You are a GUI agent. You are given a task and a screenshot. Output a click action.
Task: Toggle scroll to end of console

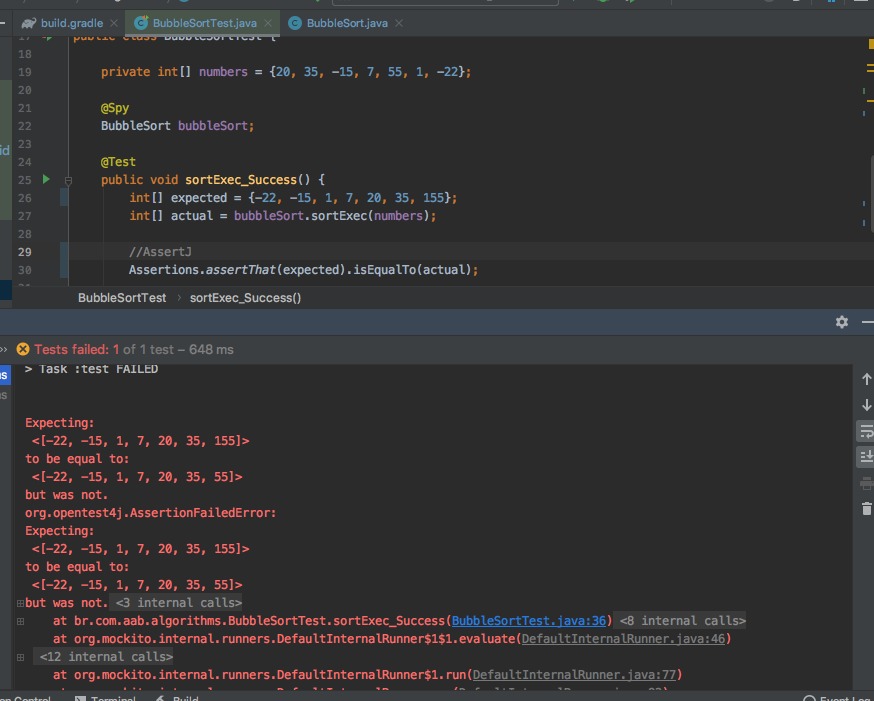coord(866,457)
